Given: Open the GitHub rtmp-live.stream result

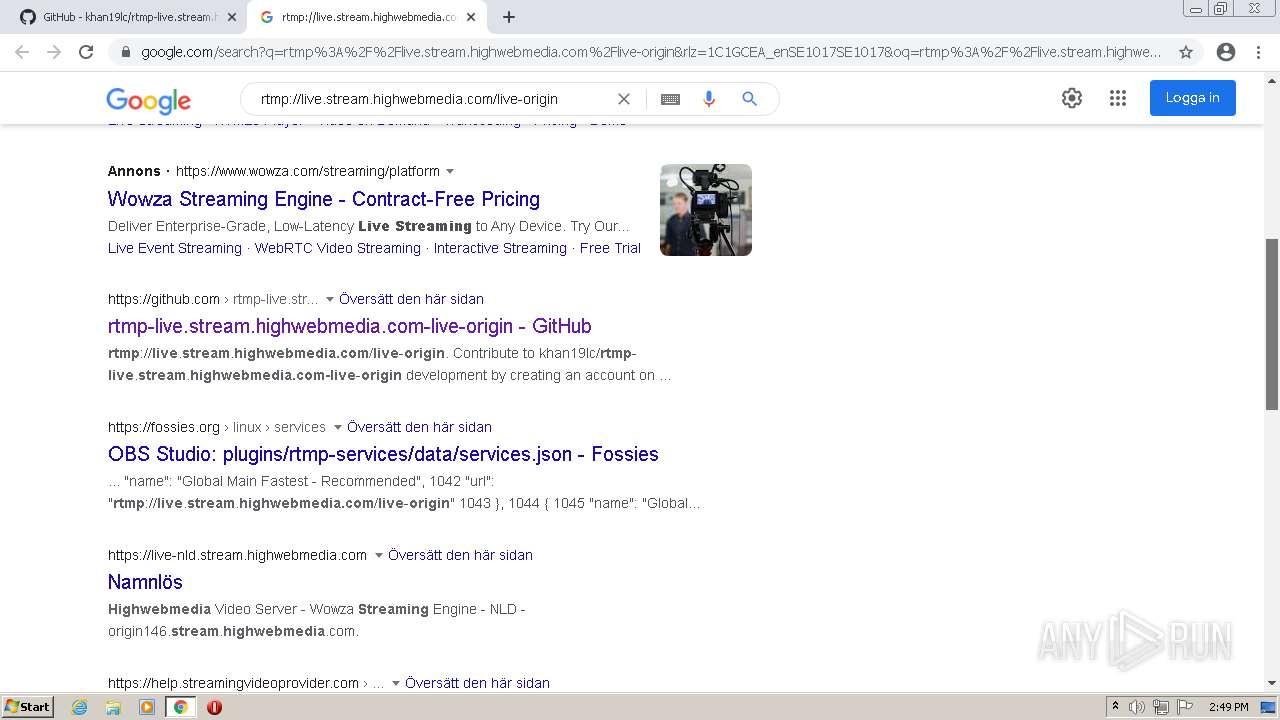Looking at the screenshot, I should point(350,326).
